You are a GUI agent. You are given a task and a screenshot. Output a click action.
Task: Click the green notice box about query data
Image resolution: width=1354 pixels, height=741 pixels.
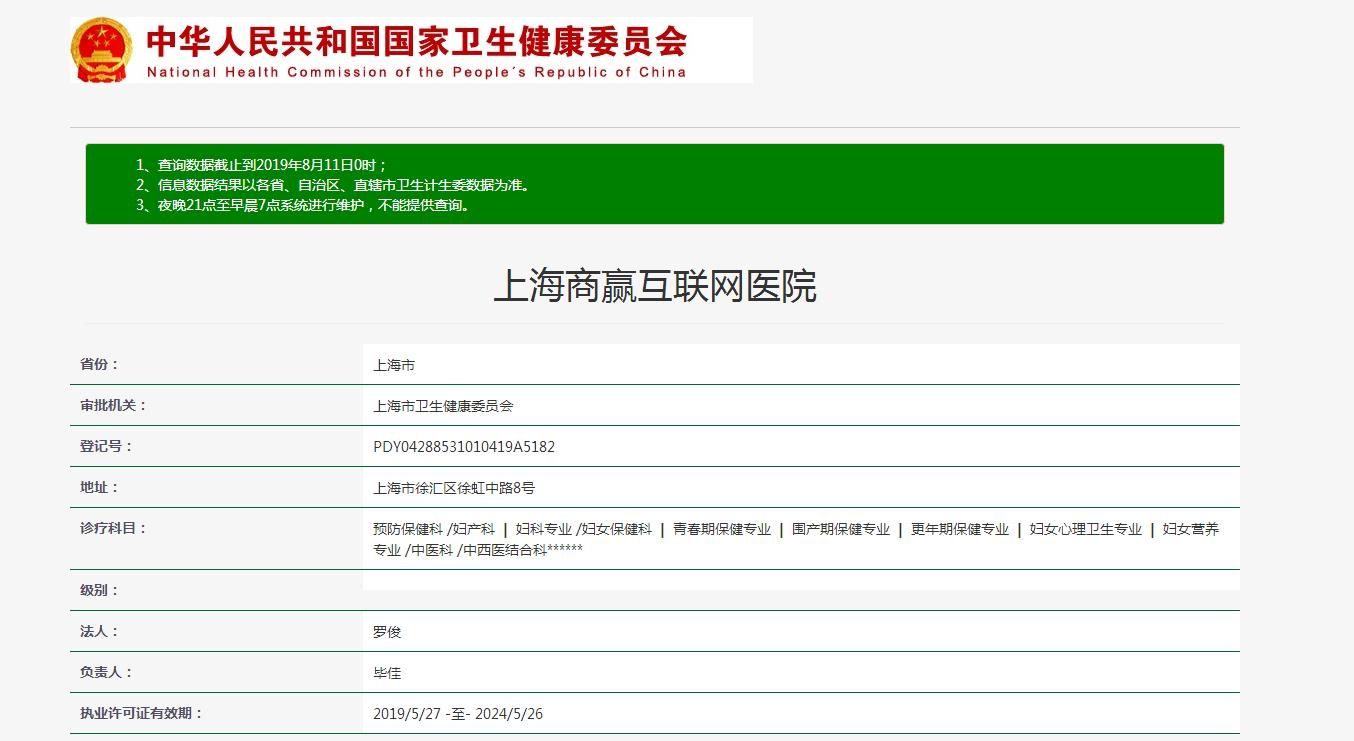click(654, 184)
